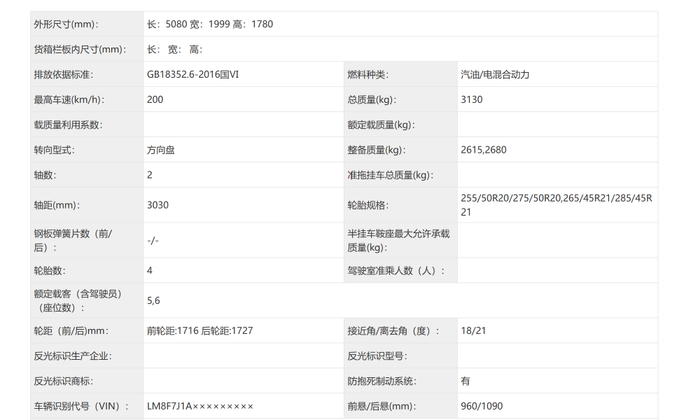Select the GB18352.6-2016国VI value
700x420 pixels.
tap(193, 75)
